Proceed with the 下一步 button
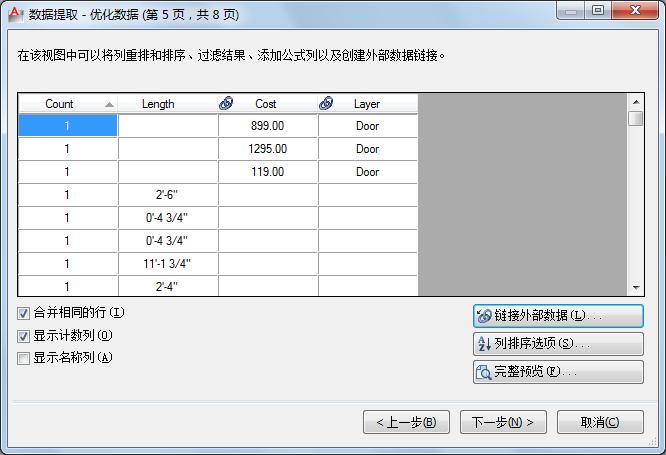Screen dimensions: 666x455 pyautogui.click(x=503, y=422)
